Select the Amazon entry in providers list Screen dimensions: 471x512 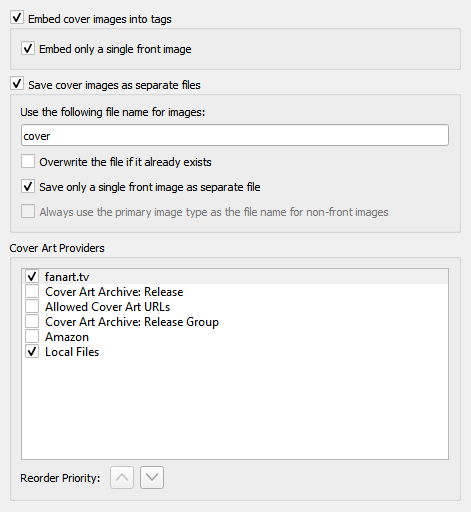(x=235, y=337)
